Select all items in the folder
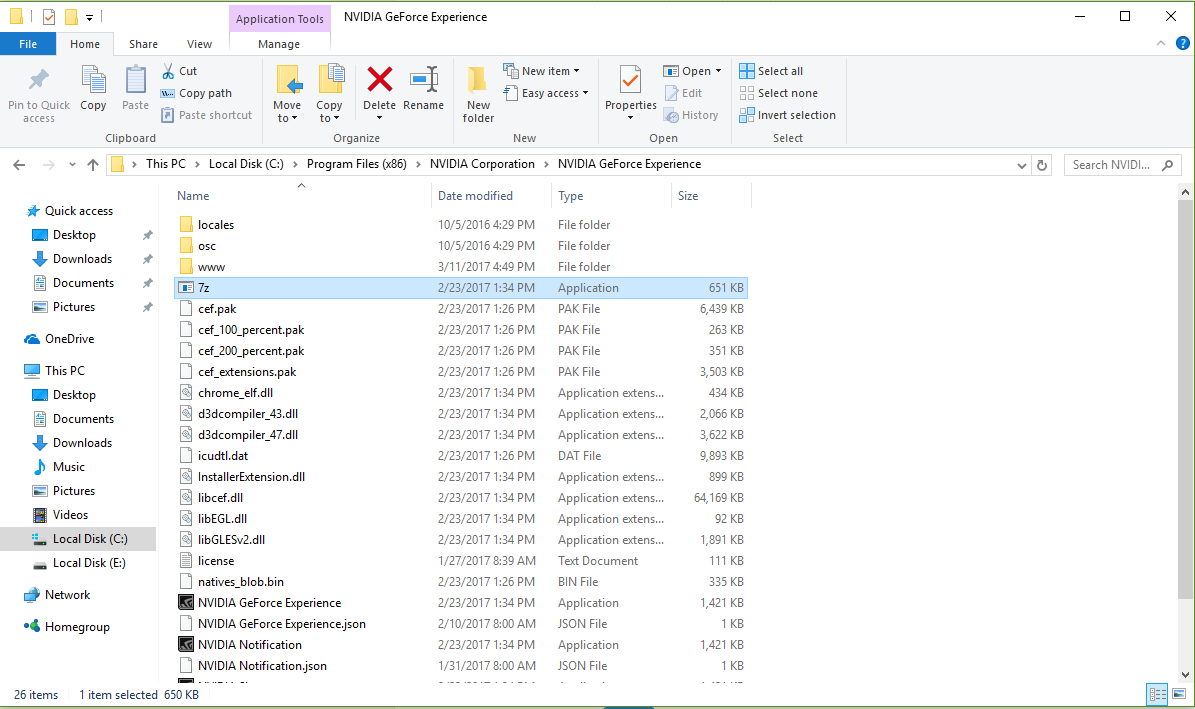Image resolution: width=1195 pixels, height=709 pixels. click(x=771, y=71)
